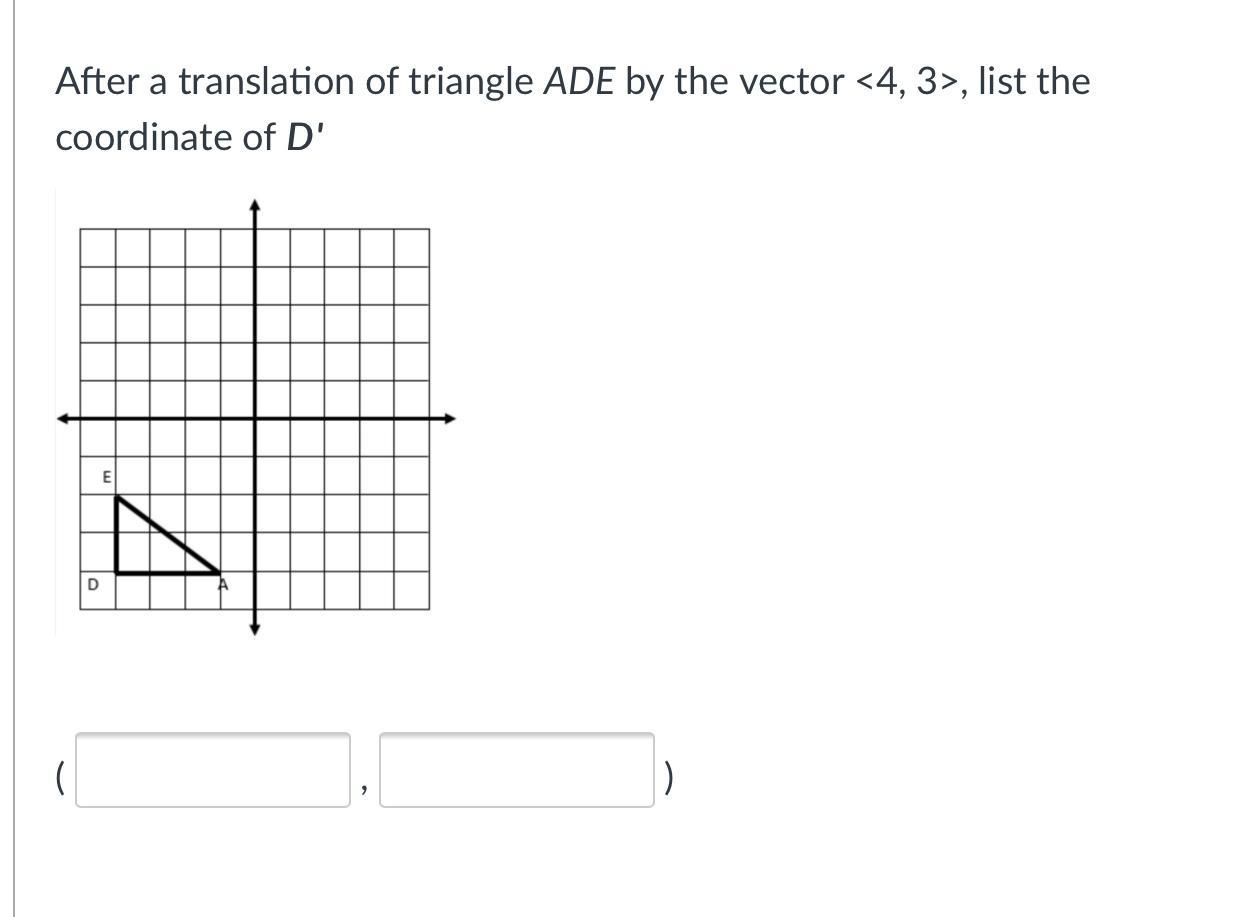
Task: Click the point A label on graph
Action: click(224, 584)
